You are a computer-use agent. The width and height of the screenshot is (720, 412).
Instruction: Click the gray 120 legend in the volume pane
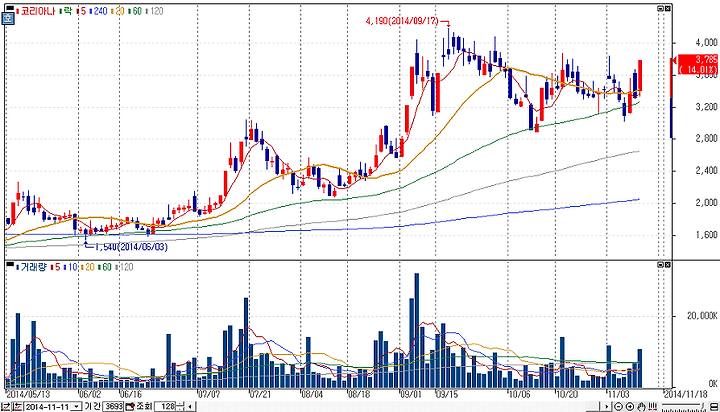coord(124,266)
